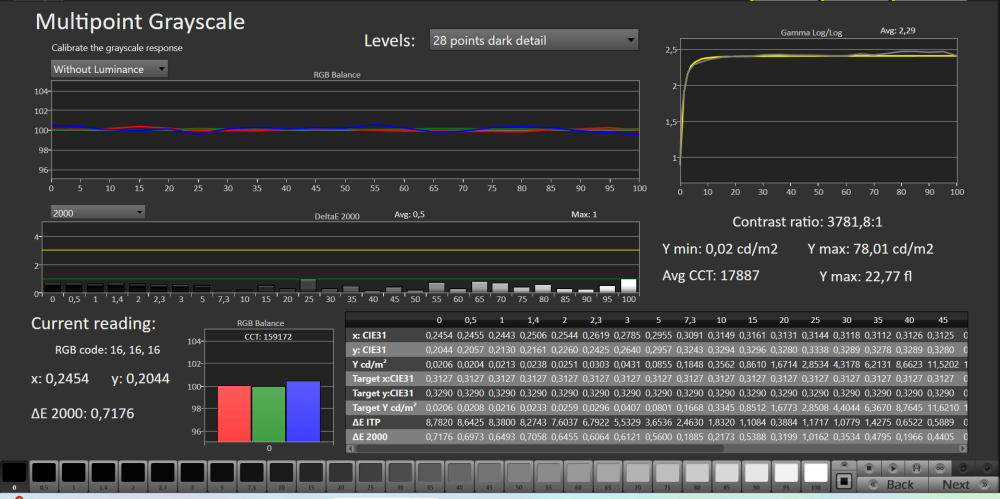Click the 'Target x:CIE31' row header
Screen dimensions: 1000x499
point(381,380)
